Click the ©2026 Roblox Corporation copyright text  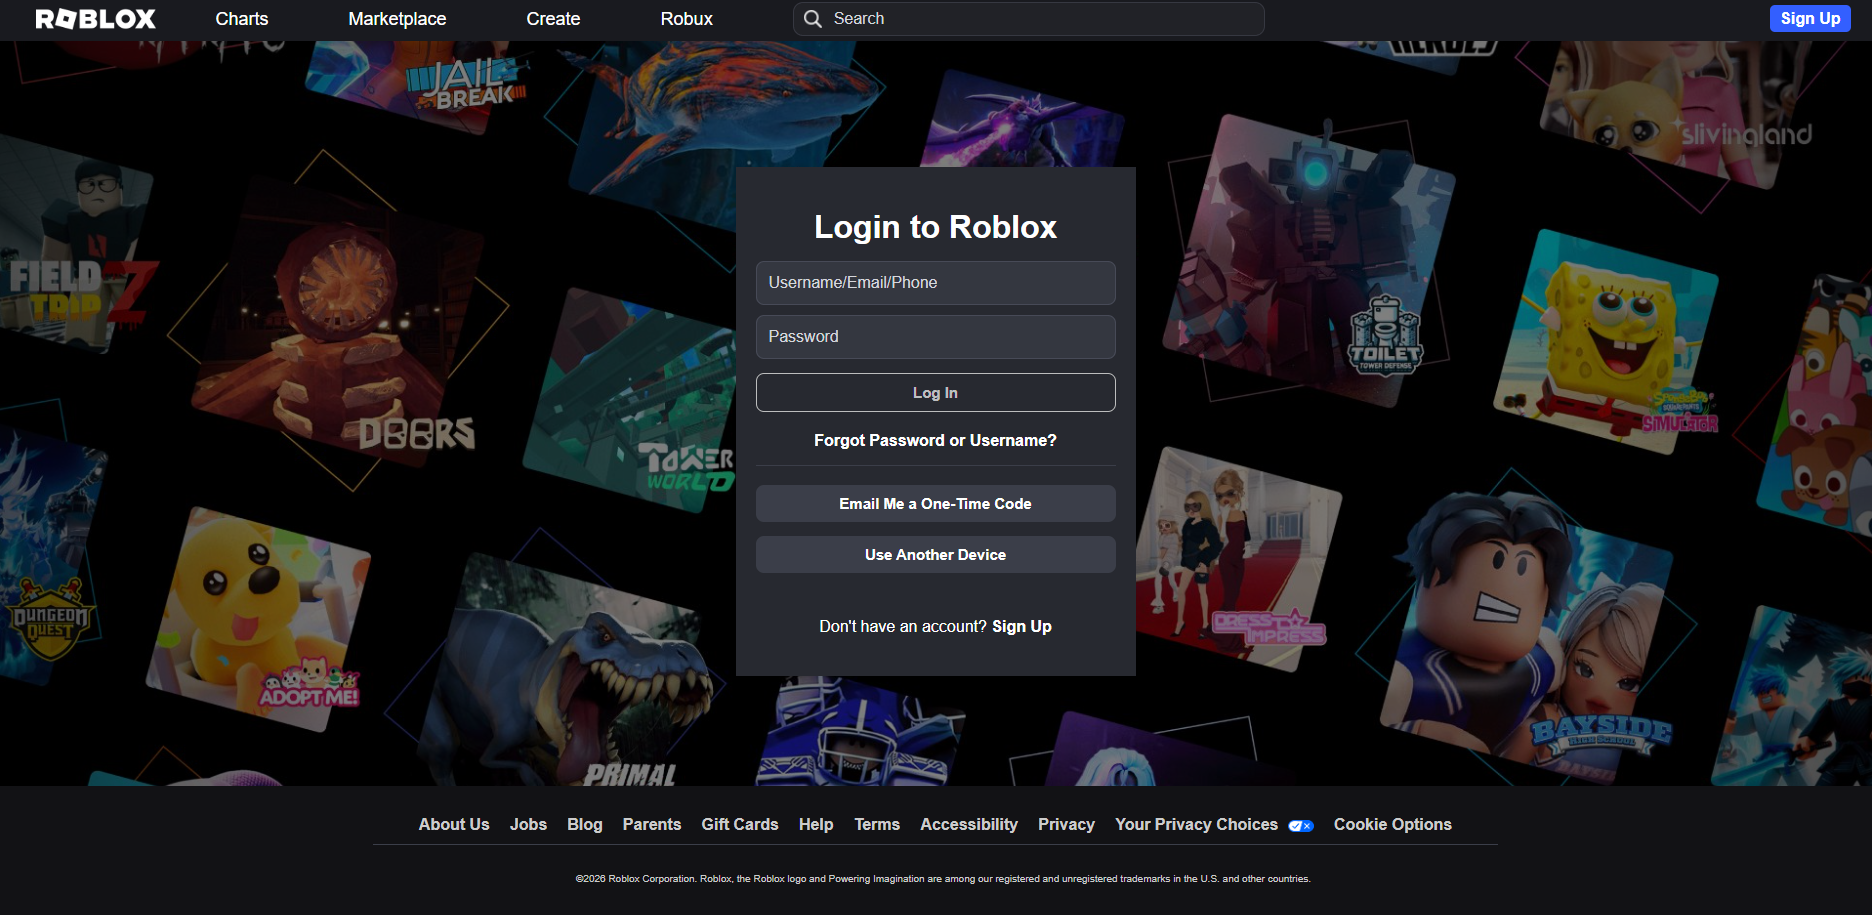click(x=943, y=879)
